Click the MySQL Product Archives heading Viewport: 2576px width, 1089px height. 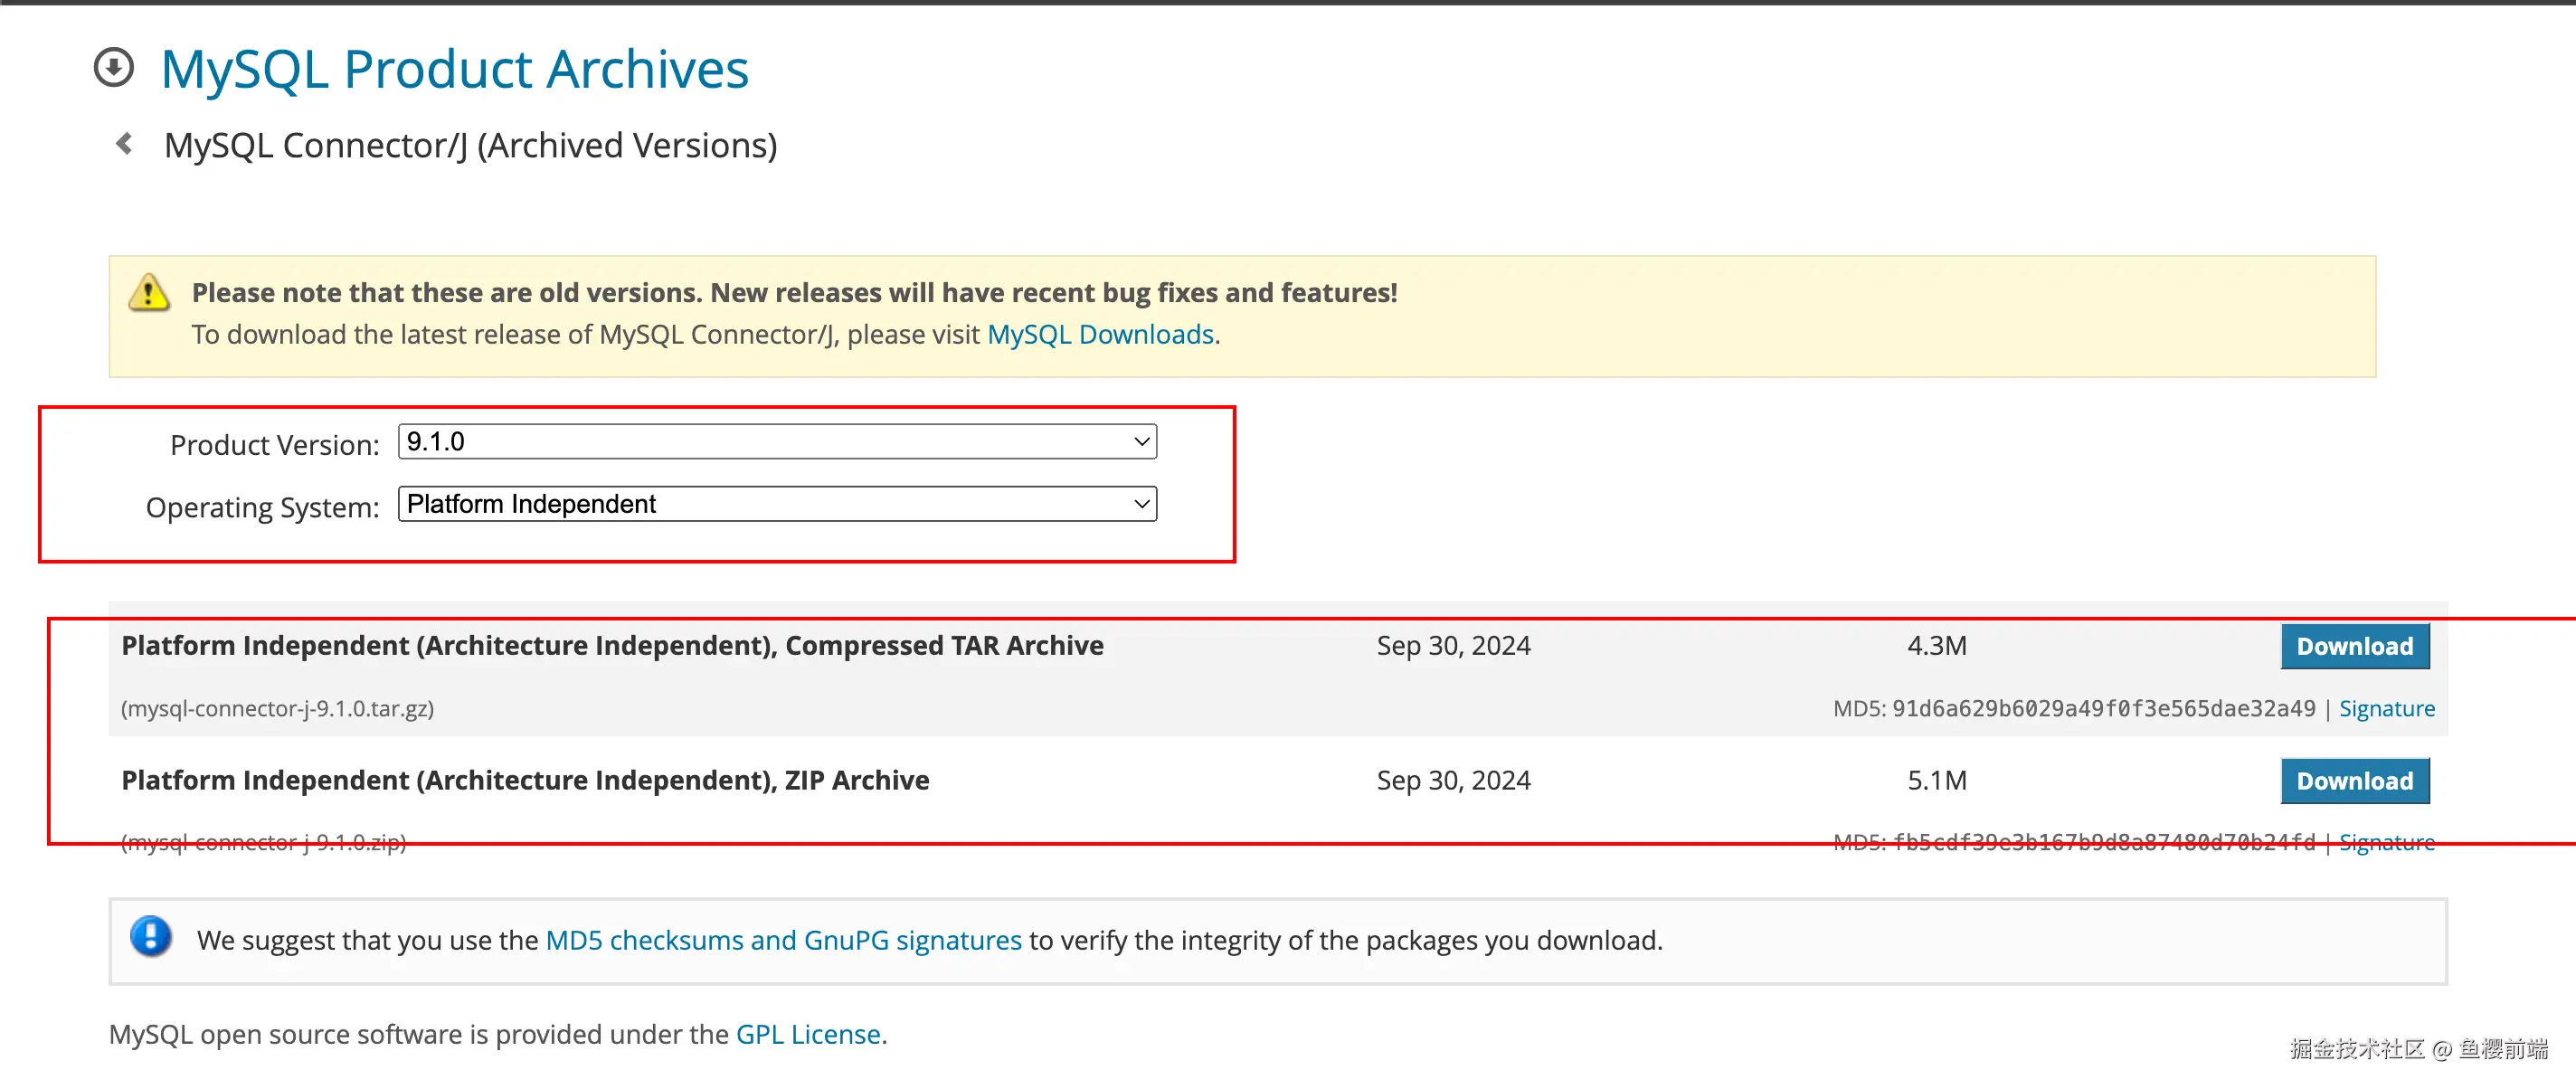pyautogui.click(x=454, y=69)
